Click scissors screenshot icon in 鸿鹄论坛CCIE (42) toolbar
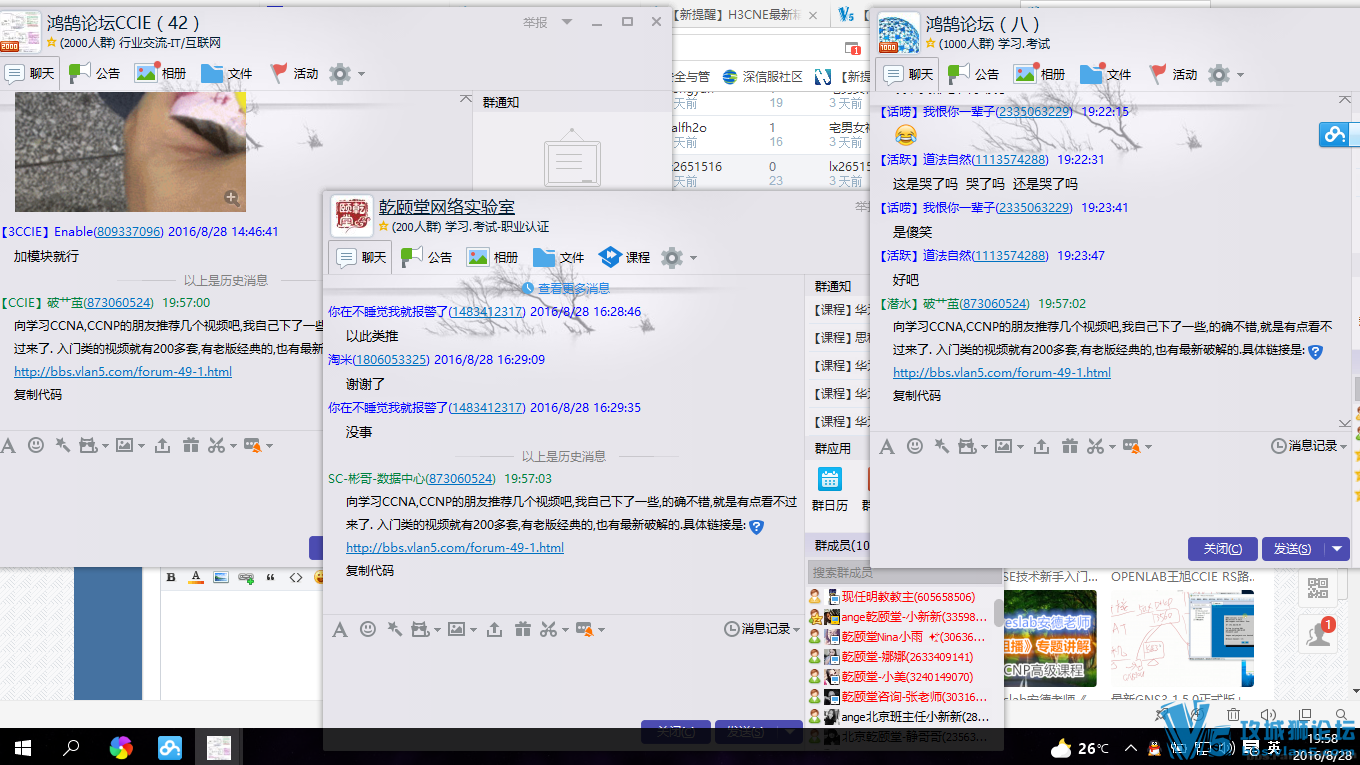This screenshot has width=1360, height=765. tap(215, 445)
